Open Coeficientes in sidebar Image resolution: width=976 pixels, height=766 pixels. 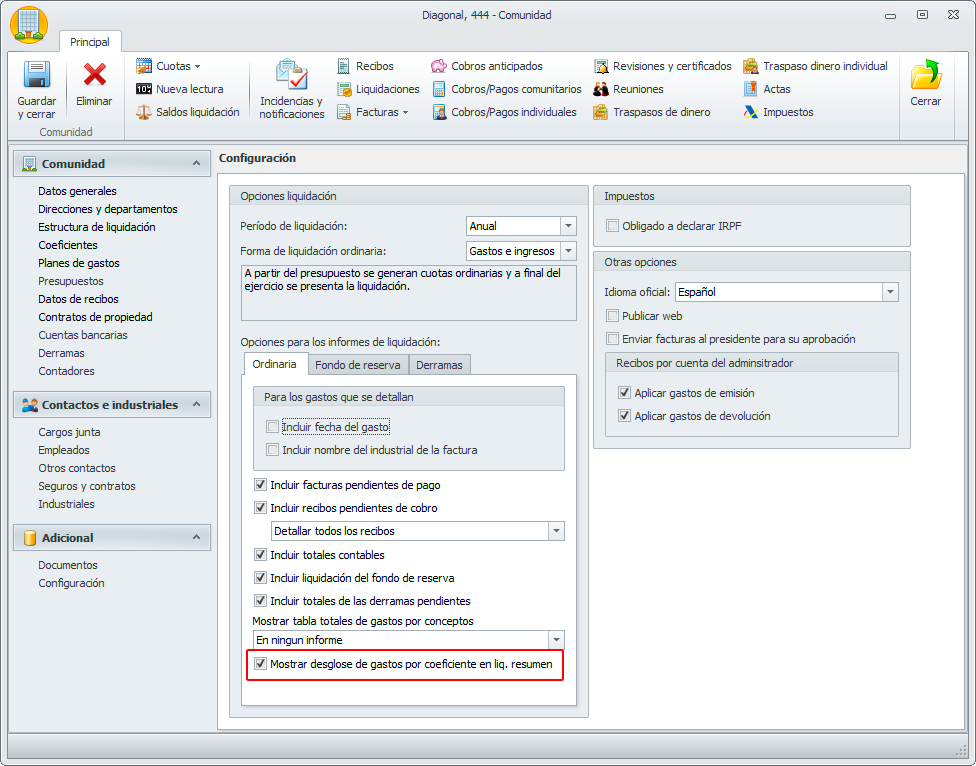(68, 245)
